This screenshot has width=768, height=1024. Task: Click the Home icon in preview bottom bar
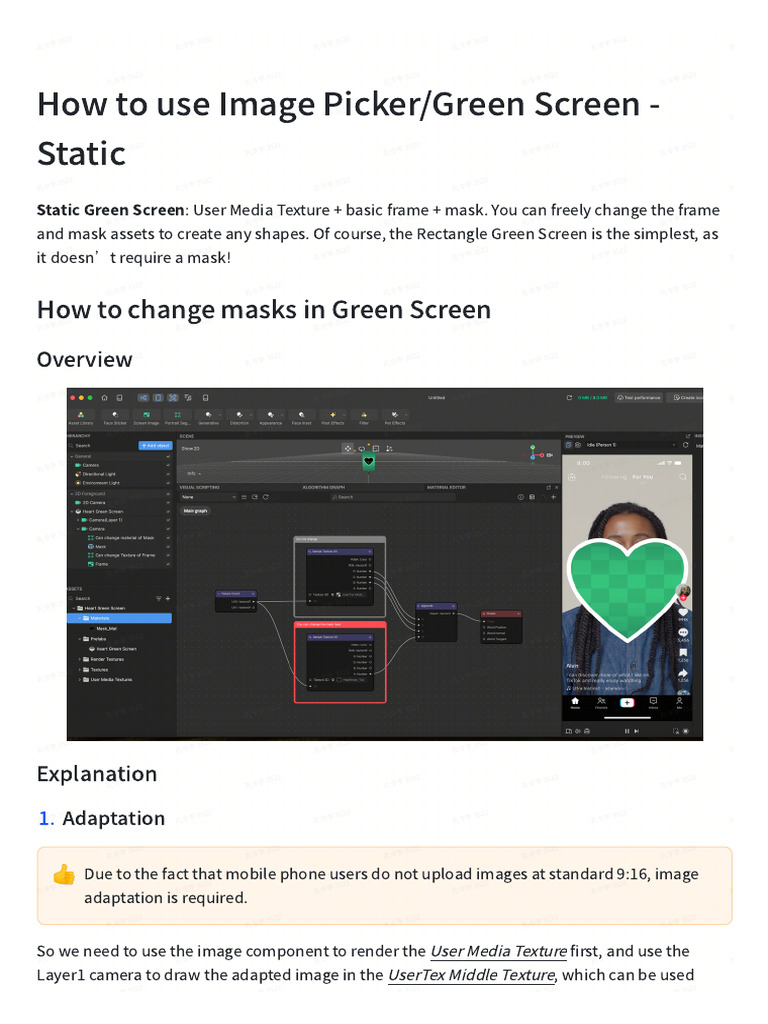coord(575,703)
